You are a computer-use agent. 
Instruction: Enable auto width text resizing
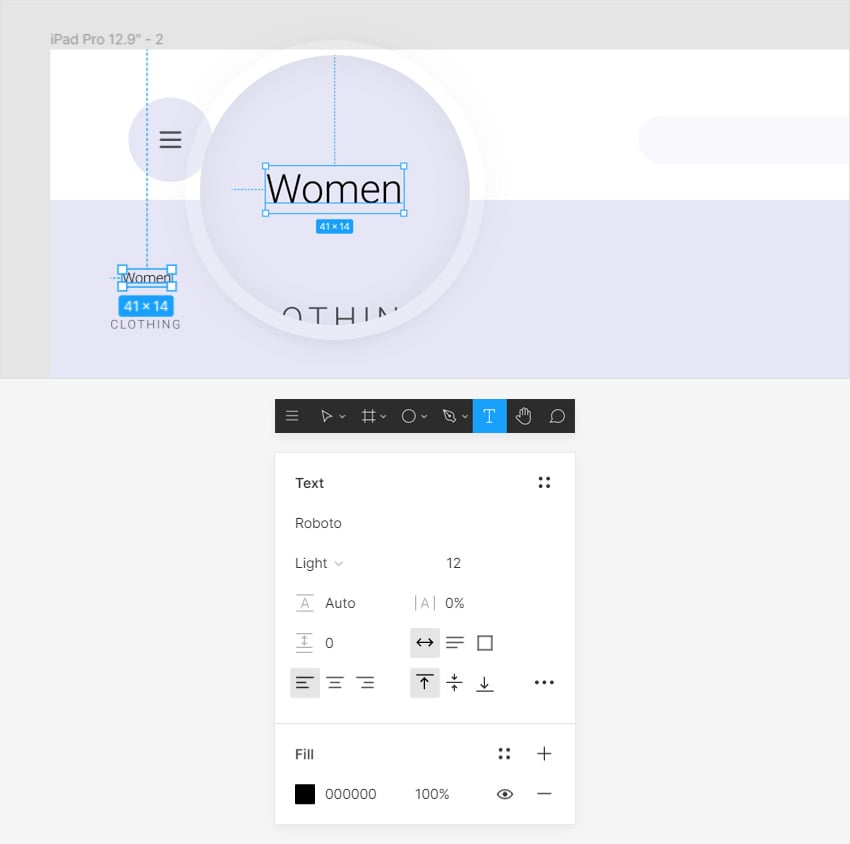[x=424, y=643]
